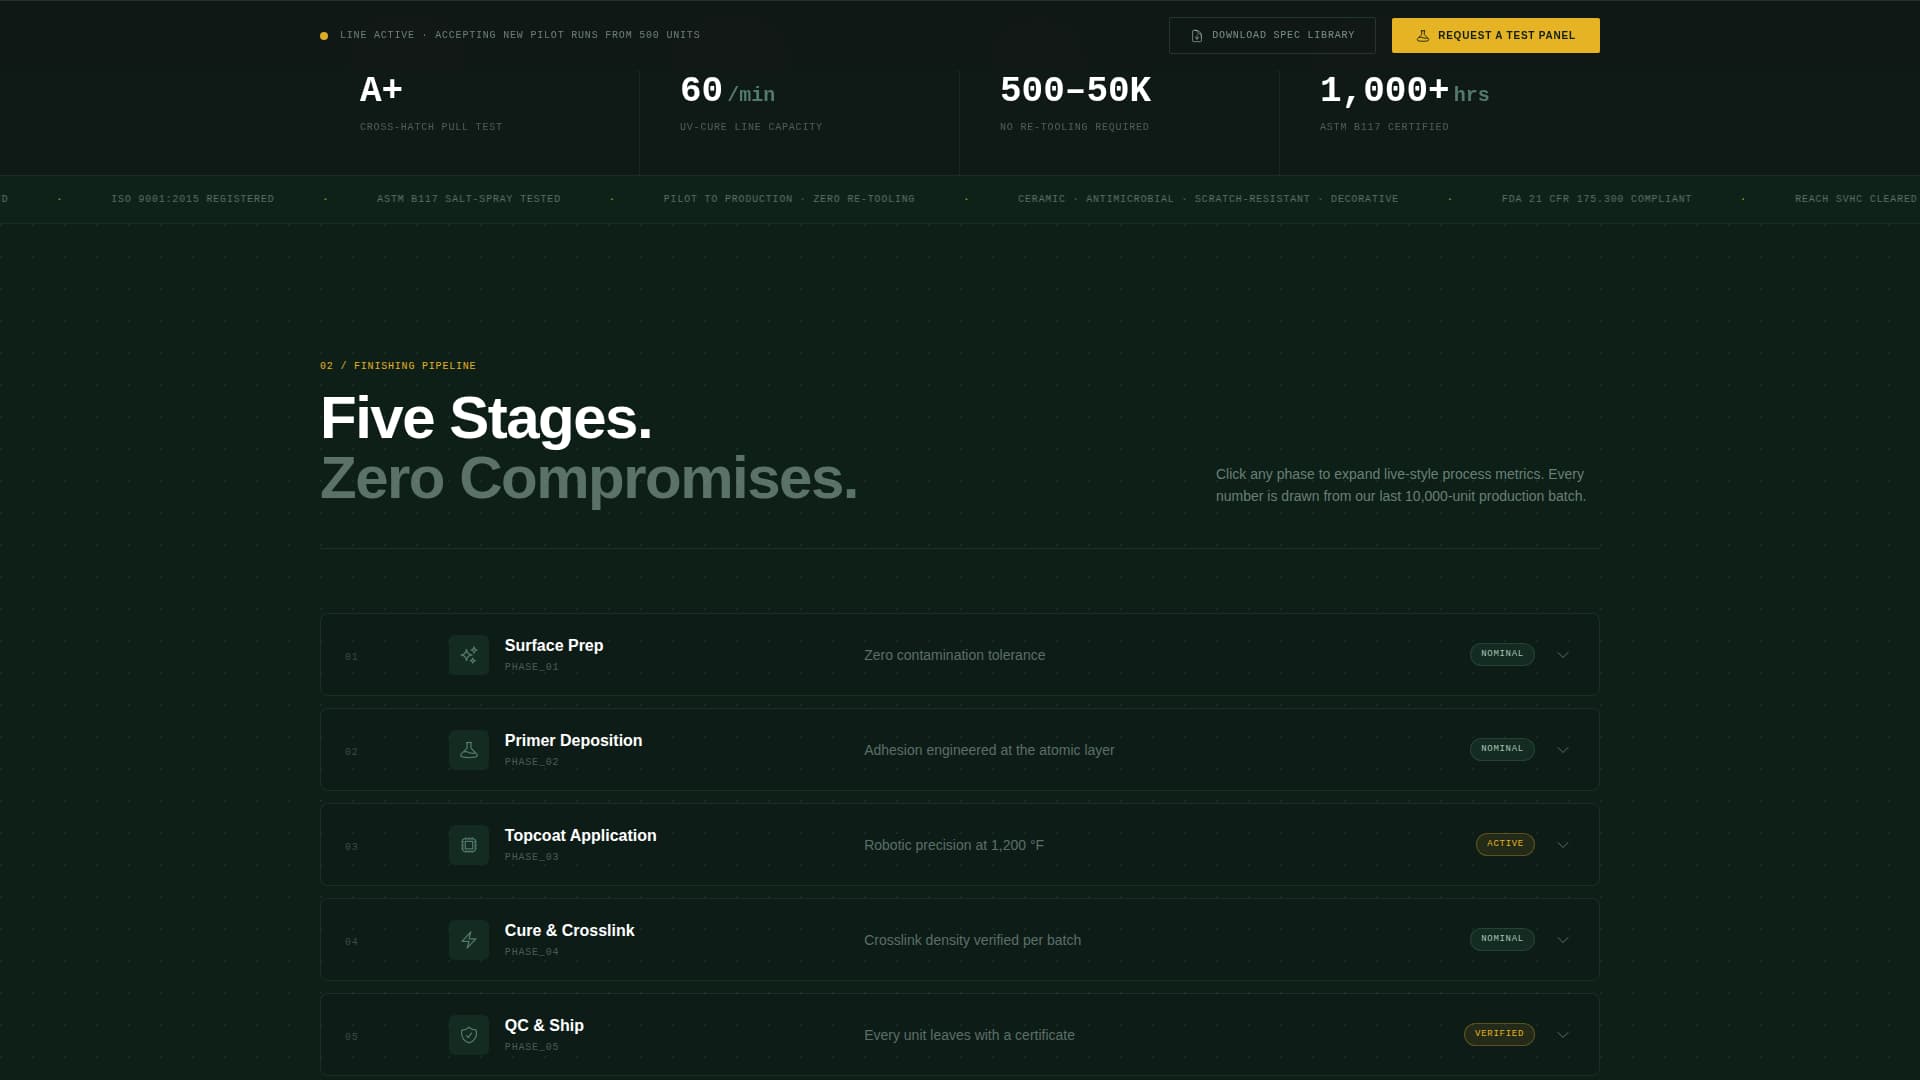Expand the Cure & Crosslink row

tap(1563, 939)
